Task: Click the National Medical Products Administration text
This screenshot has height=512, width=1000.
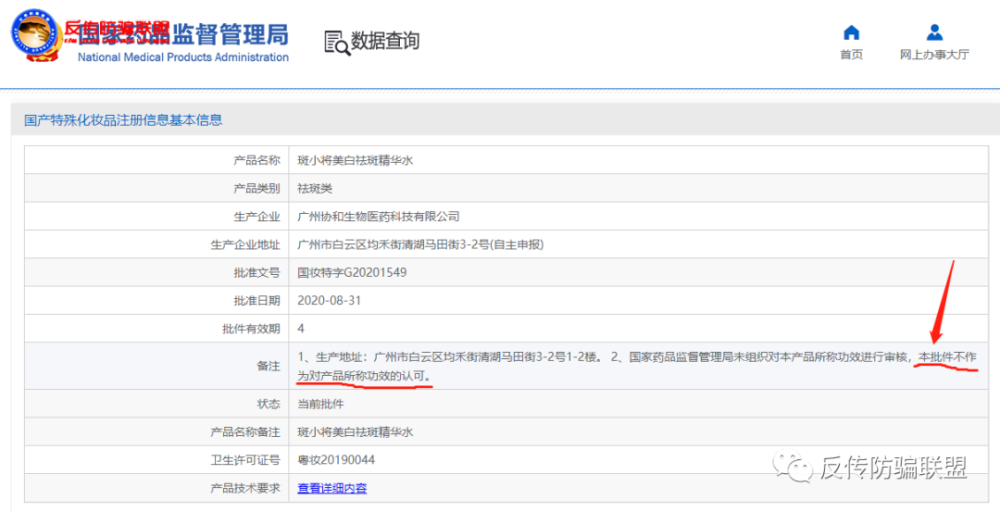Action: 183,57
